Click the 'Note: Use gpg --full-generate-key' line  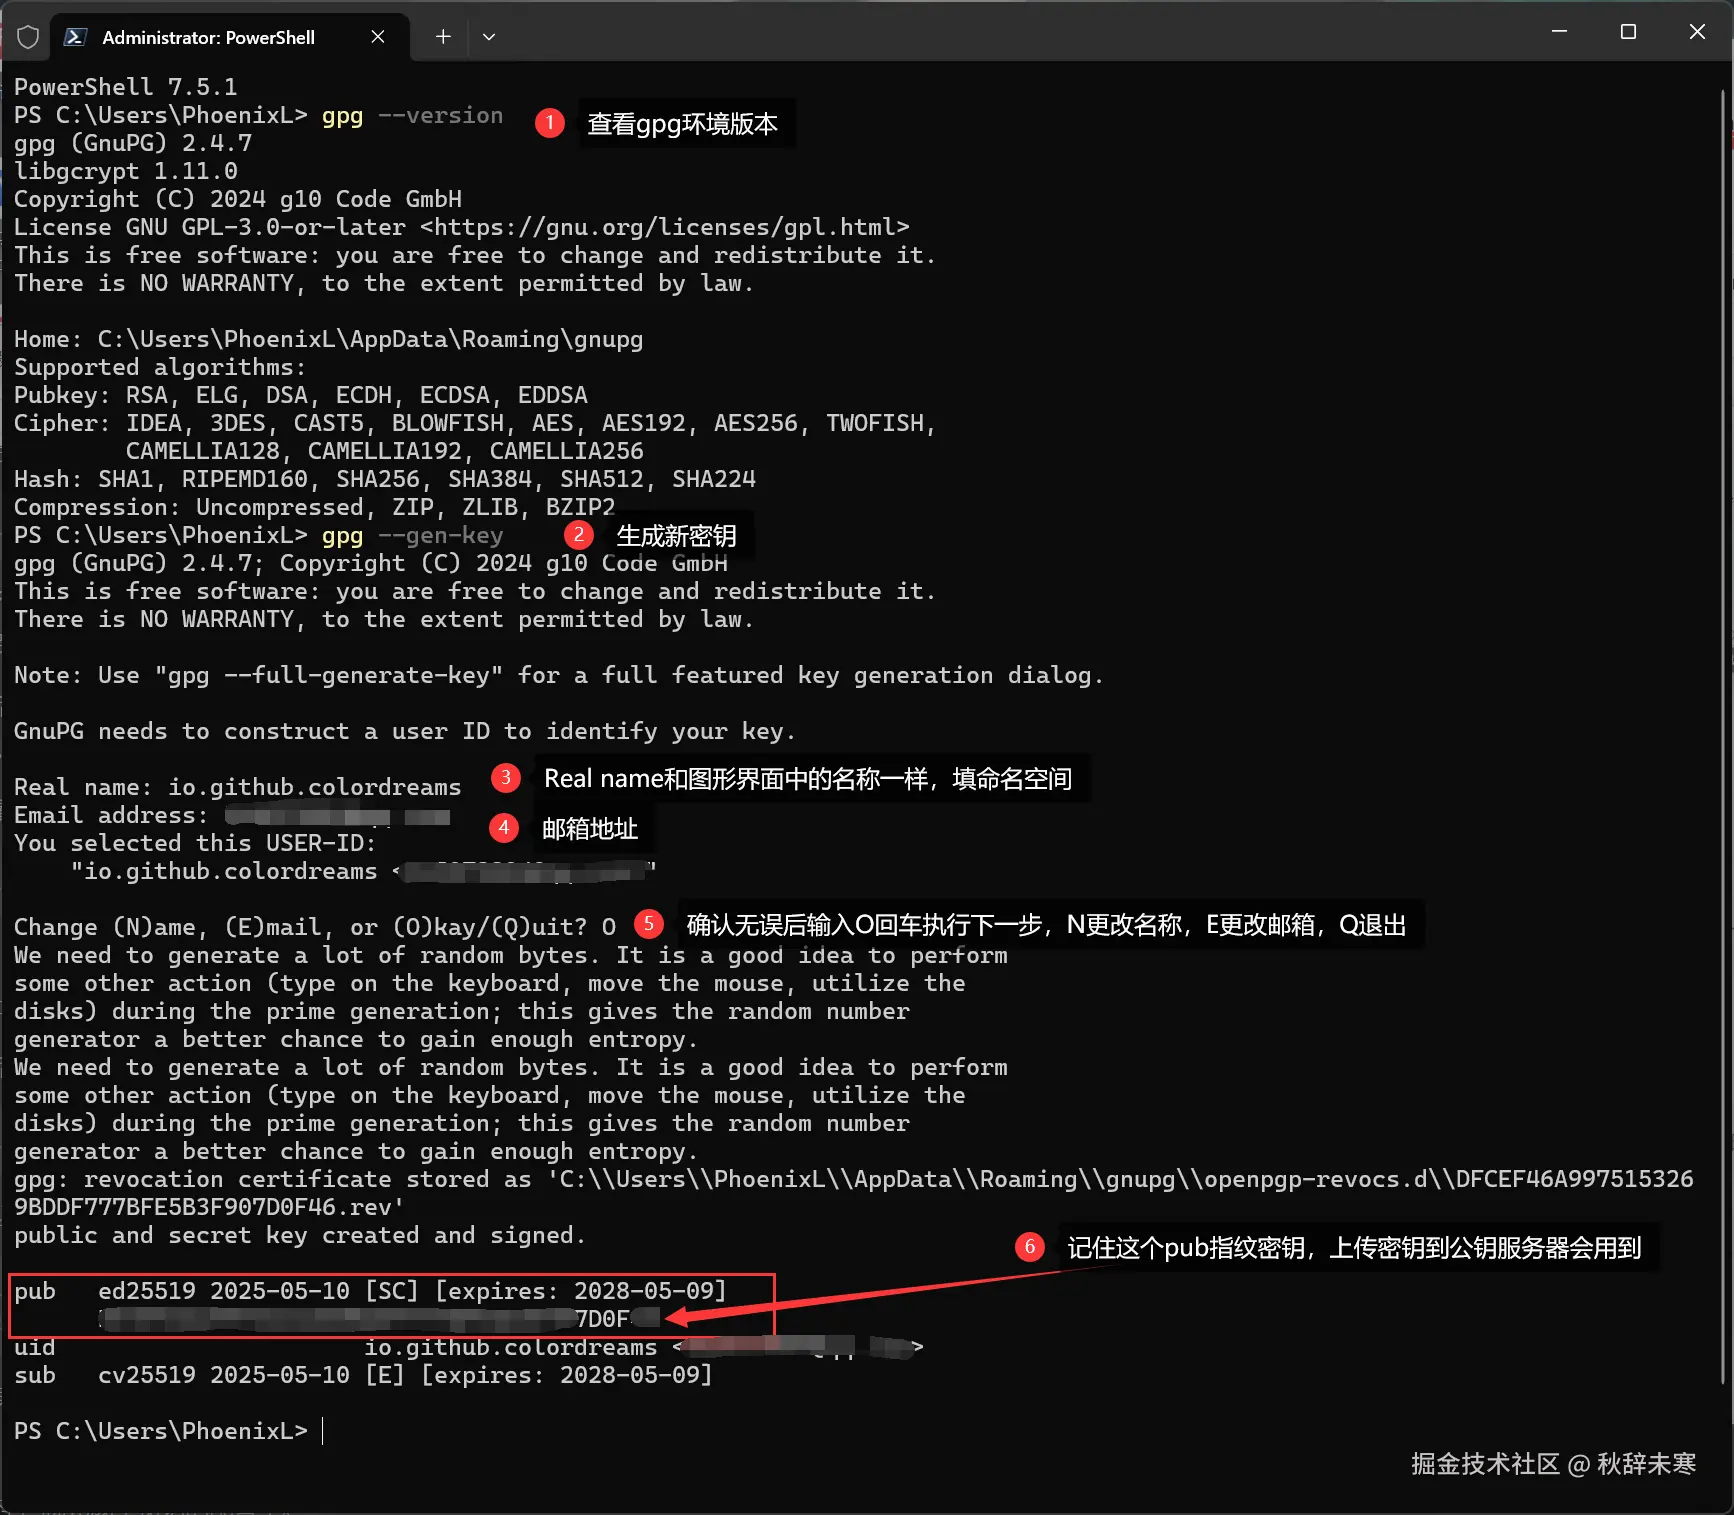click(559, 675)
